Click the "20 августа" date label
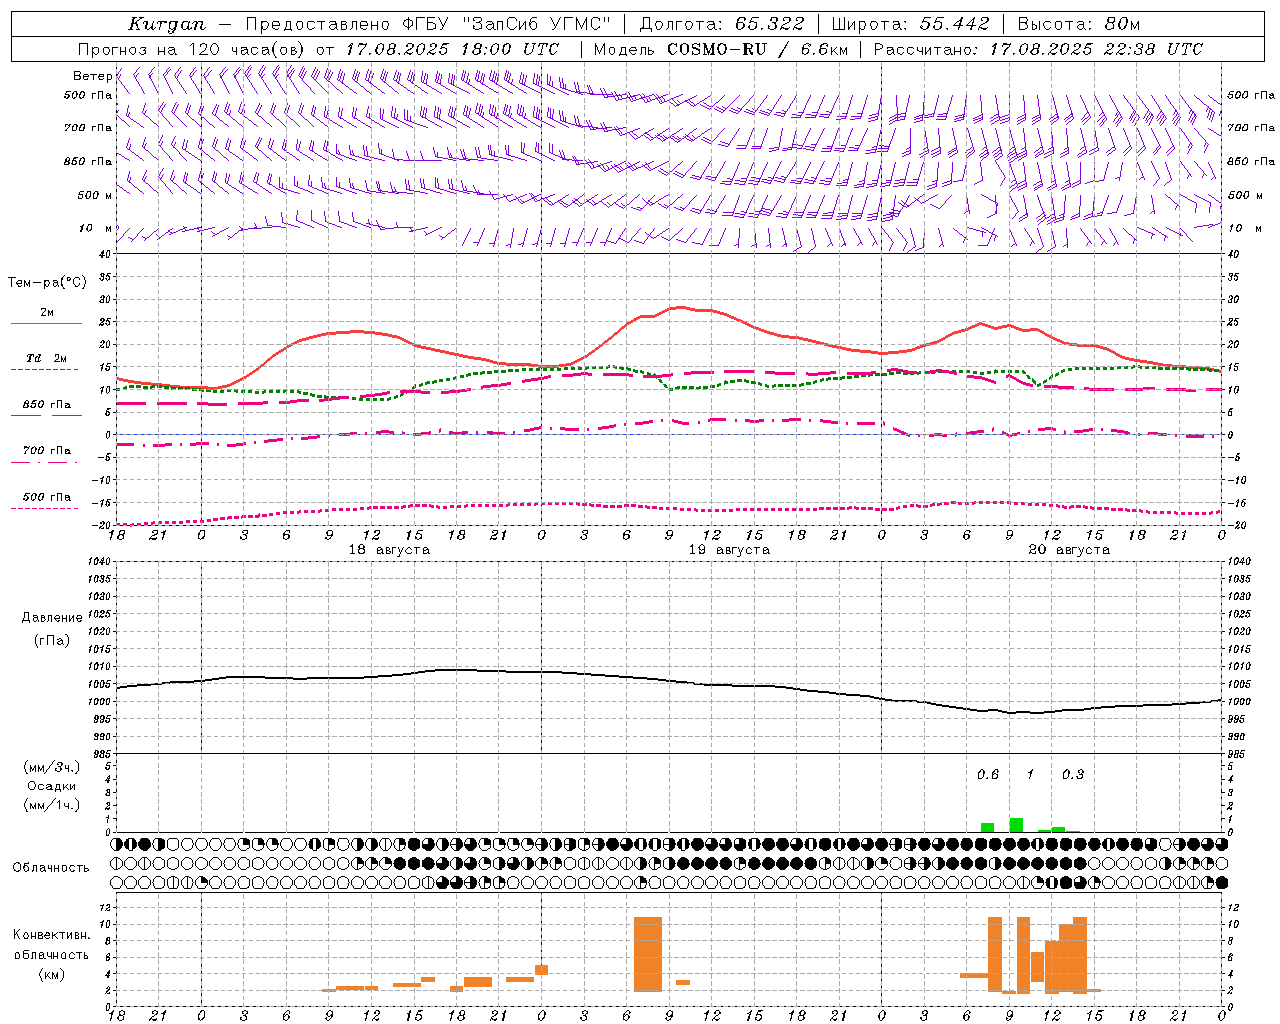This screenshot has height=1024, width=1280. pos(1069,550)
